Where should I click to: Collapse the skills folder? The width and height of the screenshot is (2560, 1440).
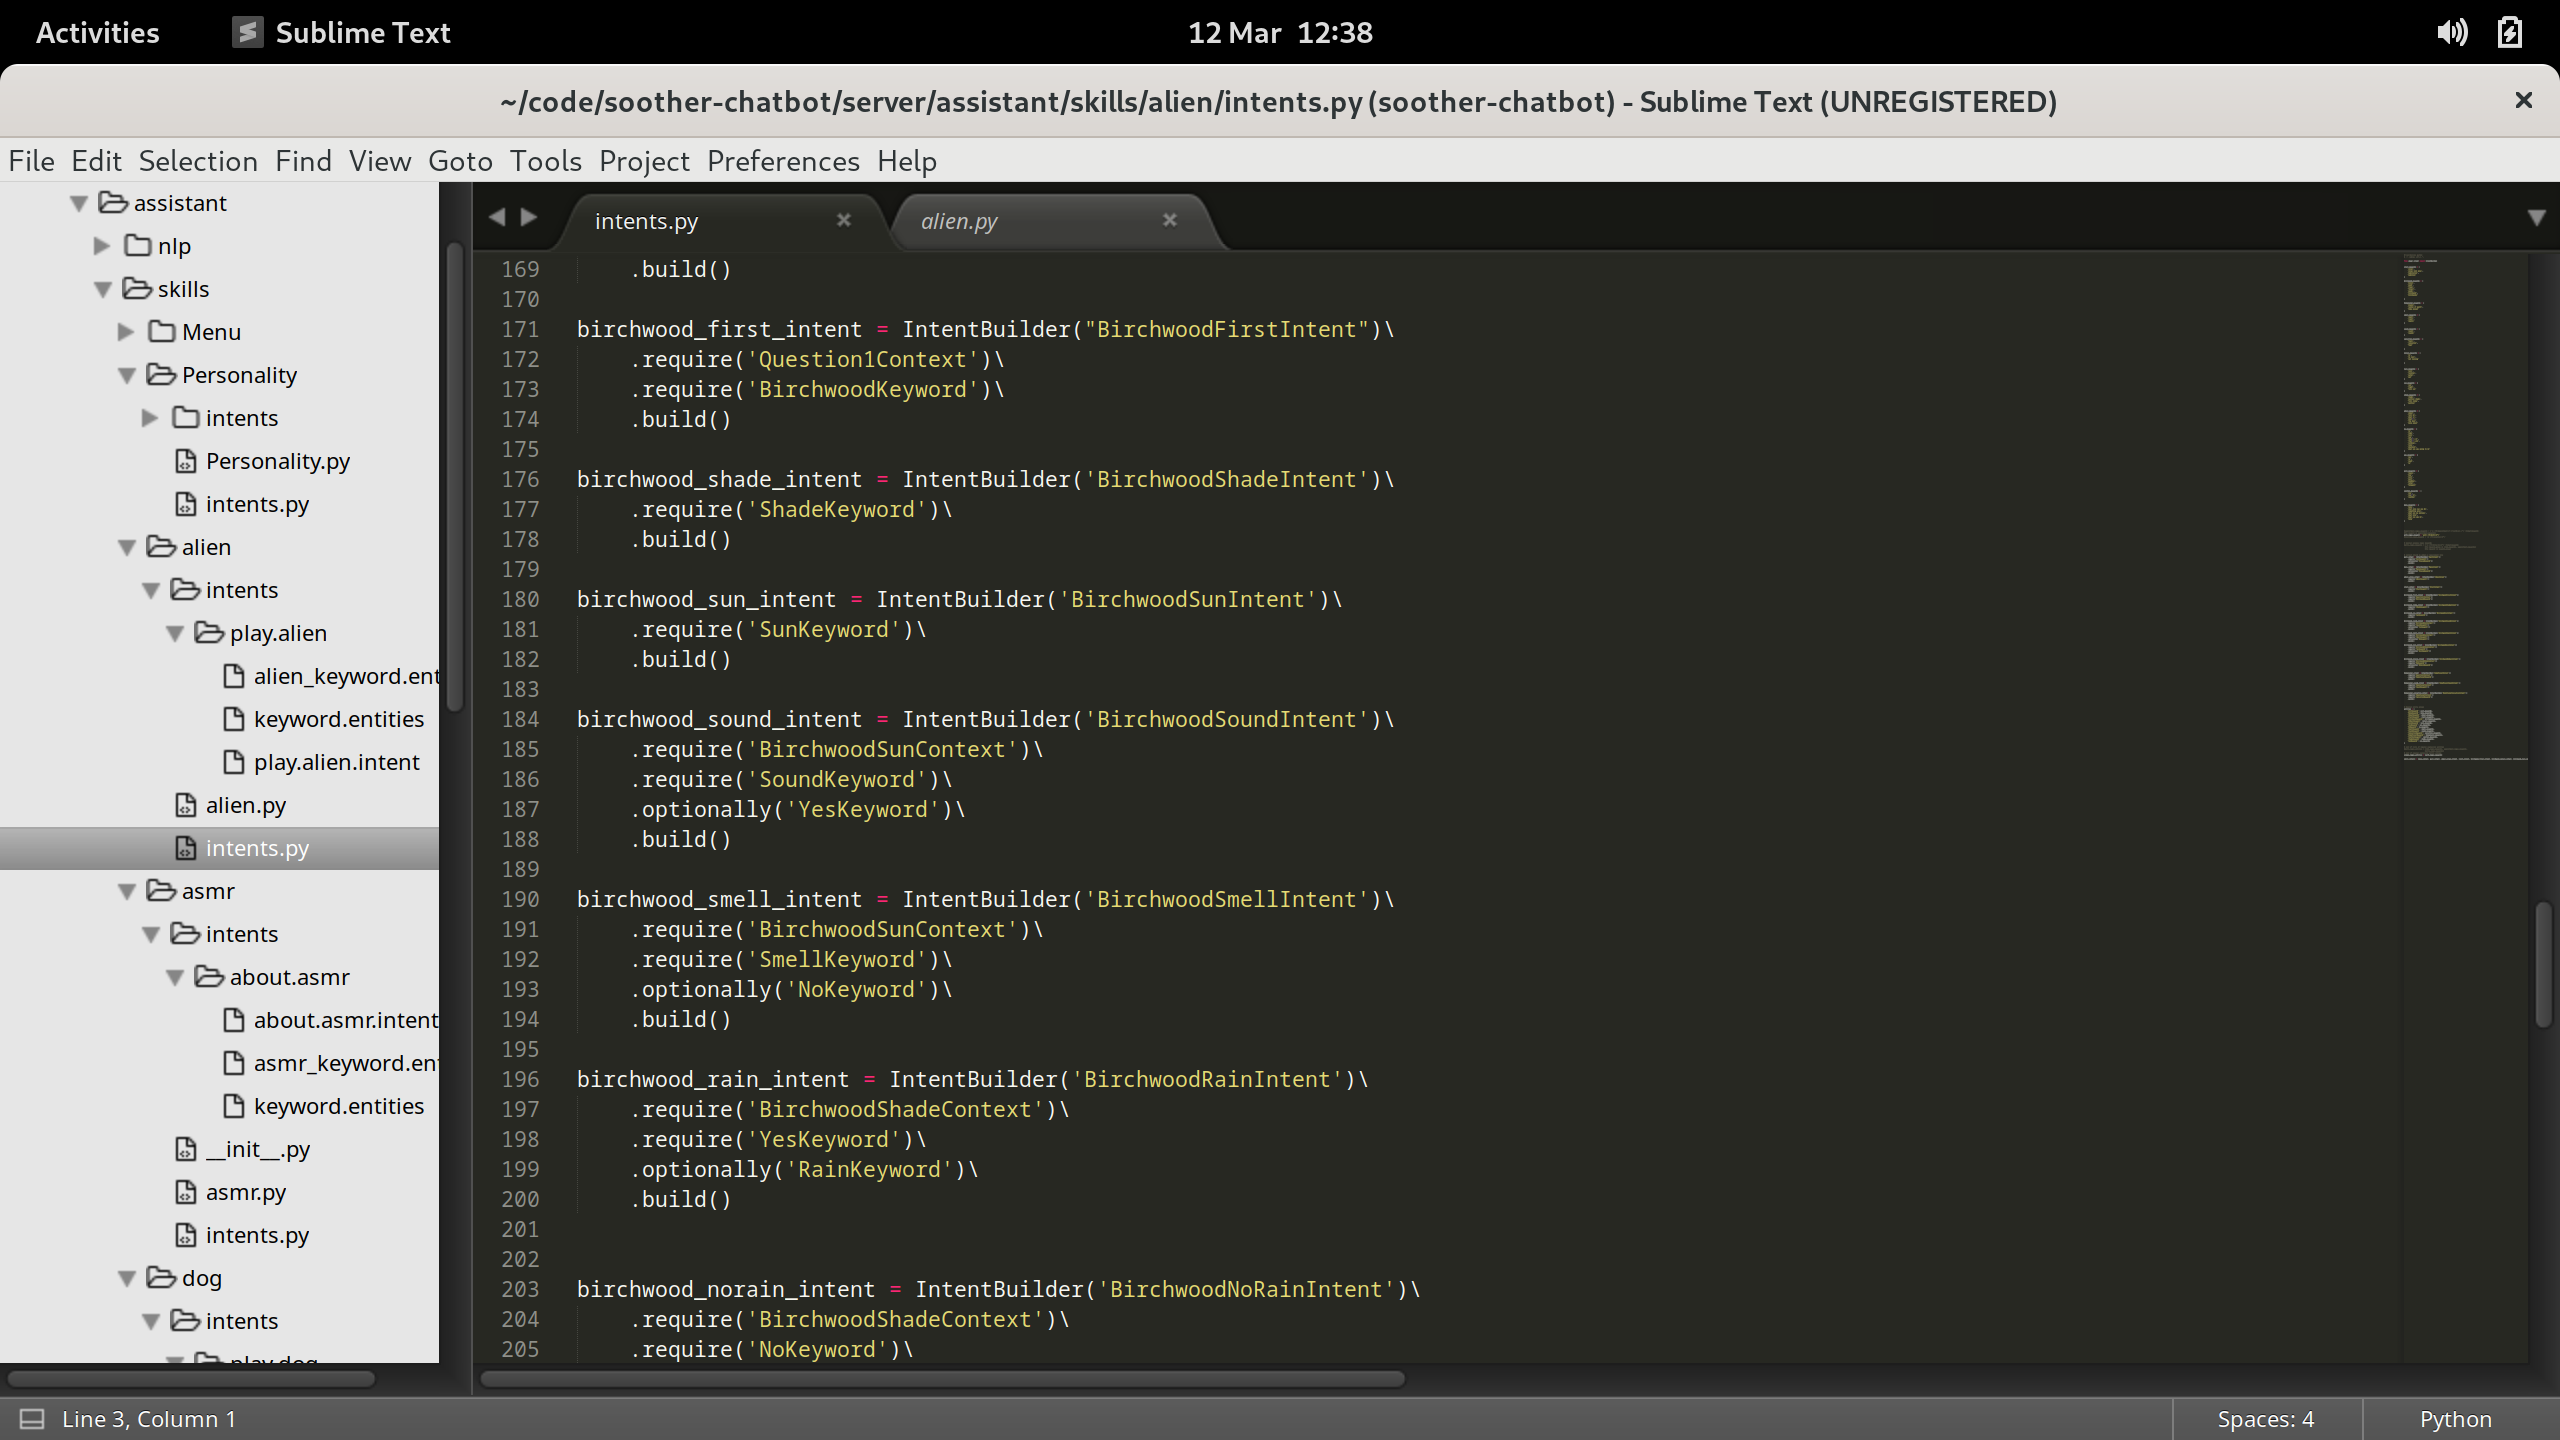[102, 289]
